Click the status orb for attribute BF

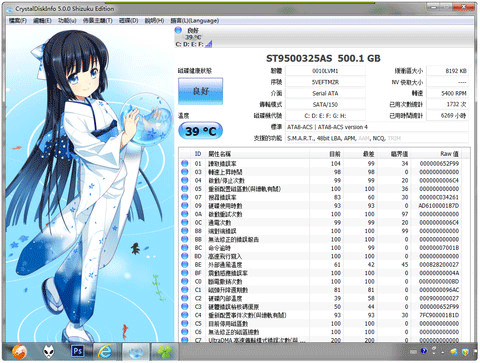[x=184, y=273]
